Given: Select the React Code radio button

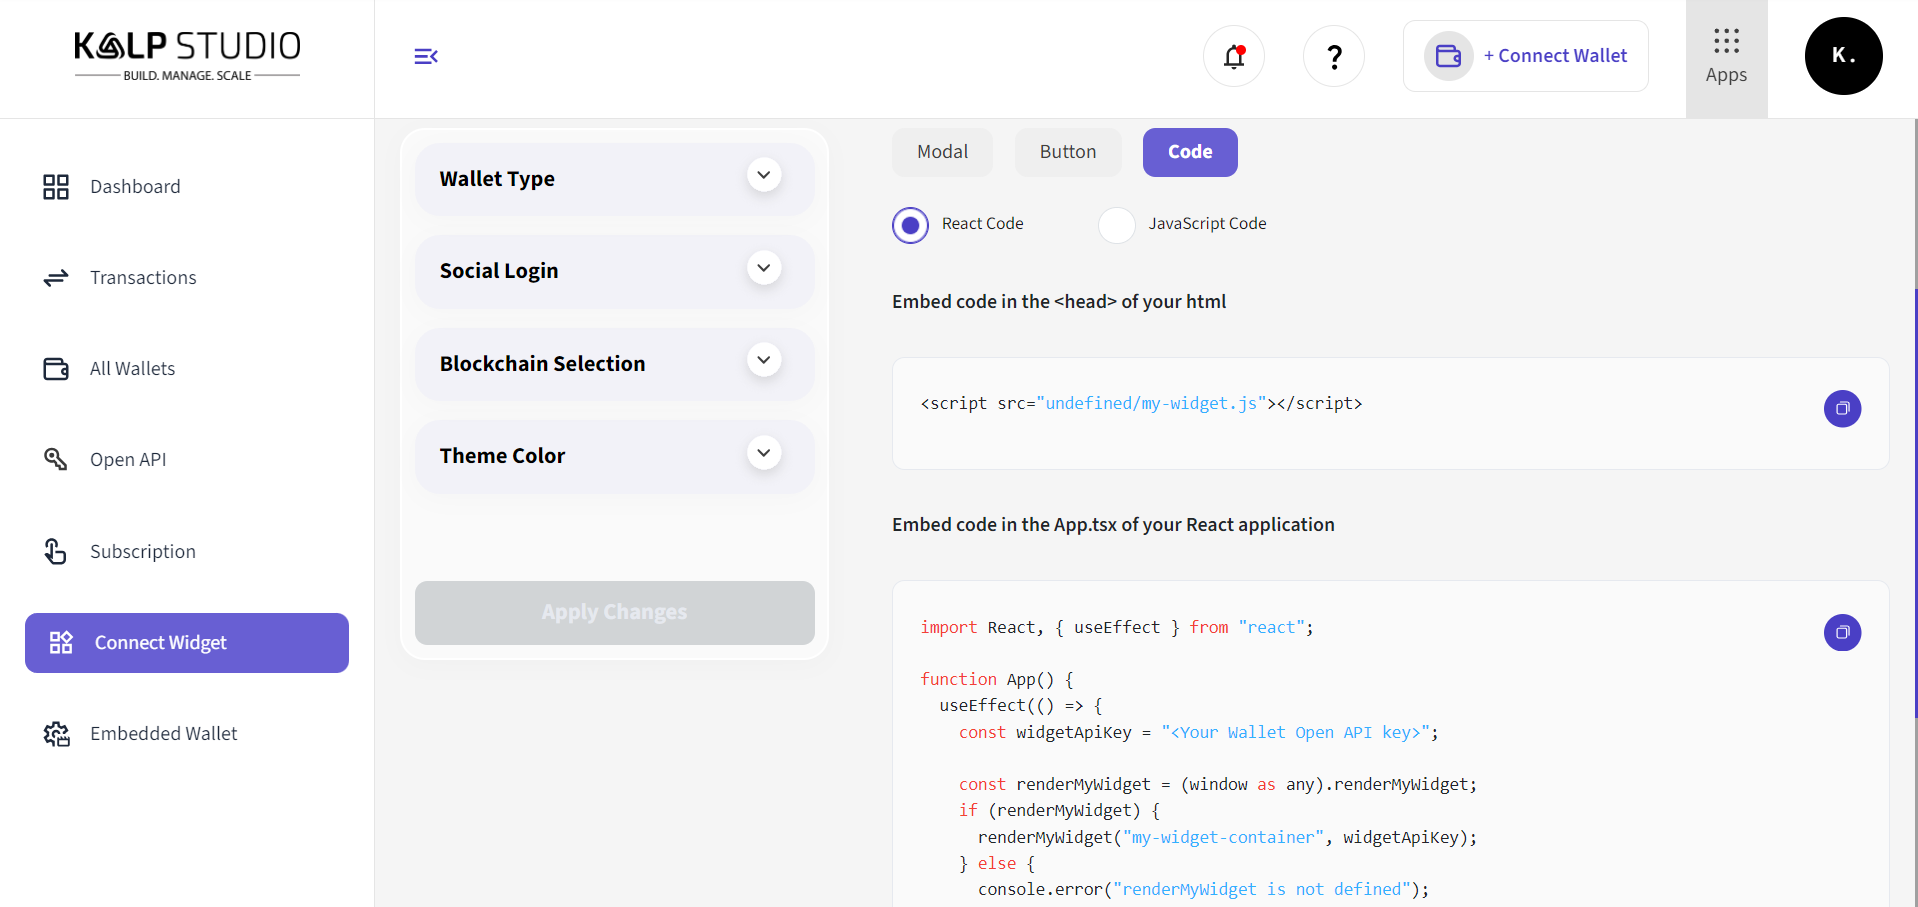Looking at the screenshot, I should point(910,225).
